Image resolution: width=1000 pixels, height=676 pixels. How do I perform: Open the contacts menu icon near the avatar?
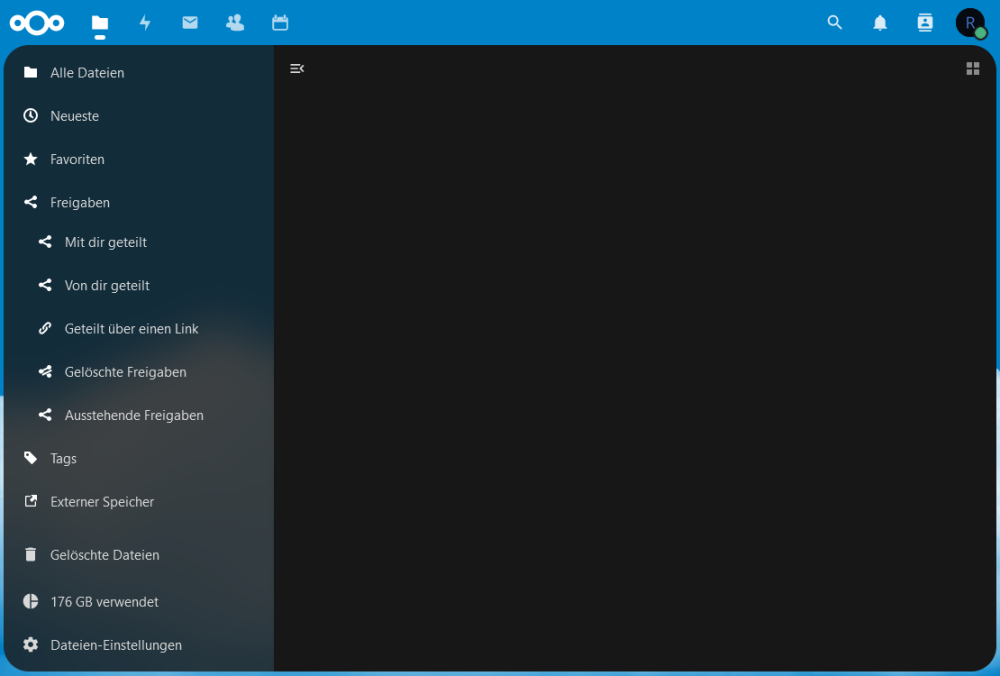tap(925, 23)
